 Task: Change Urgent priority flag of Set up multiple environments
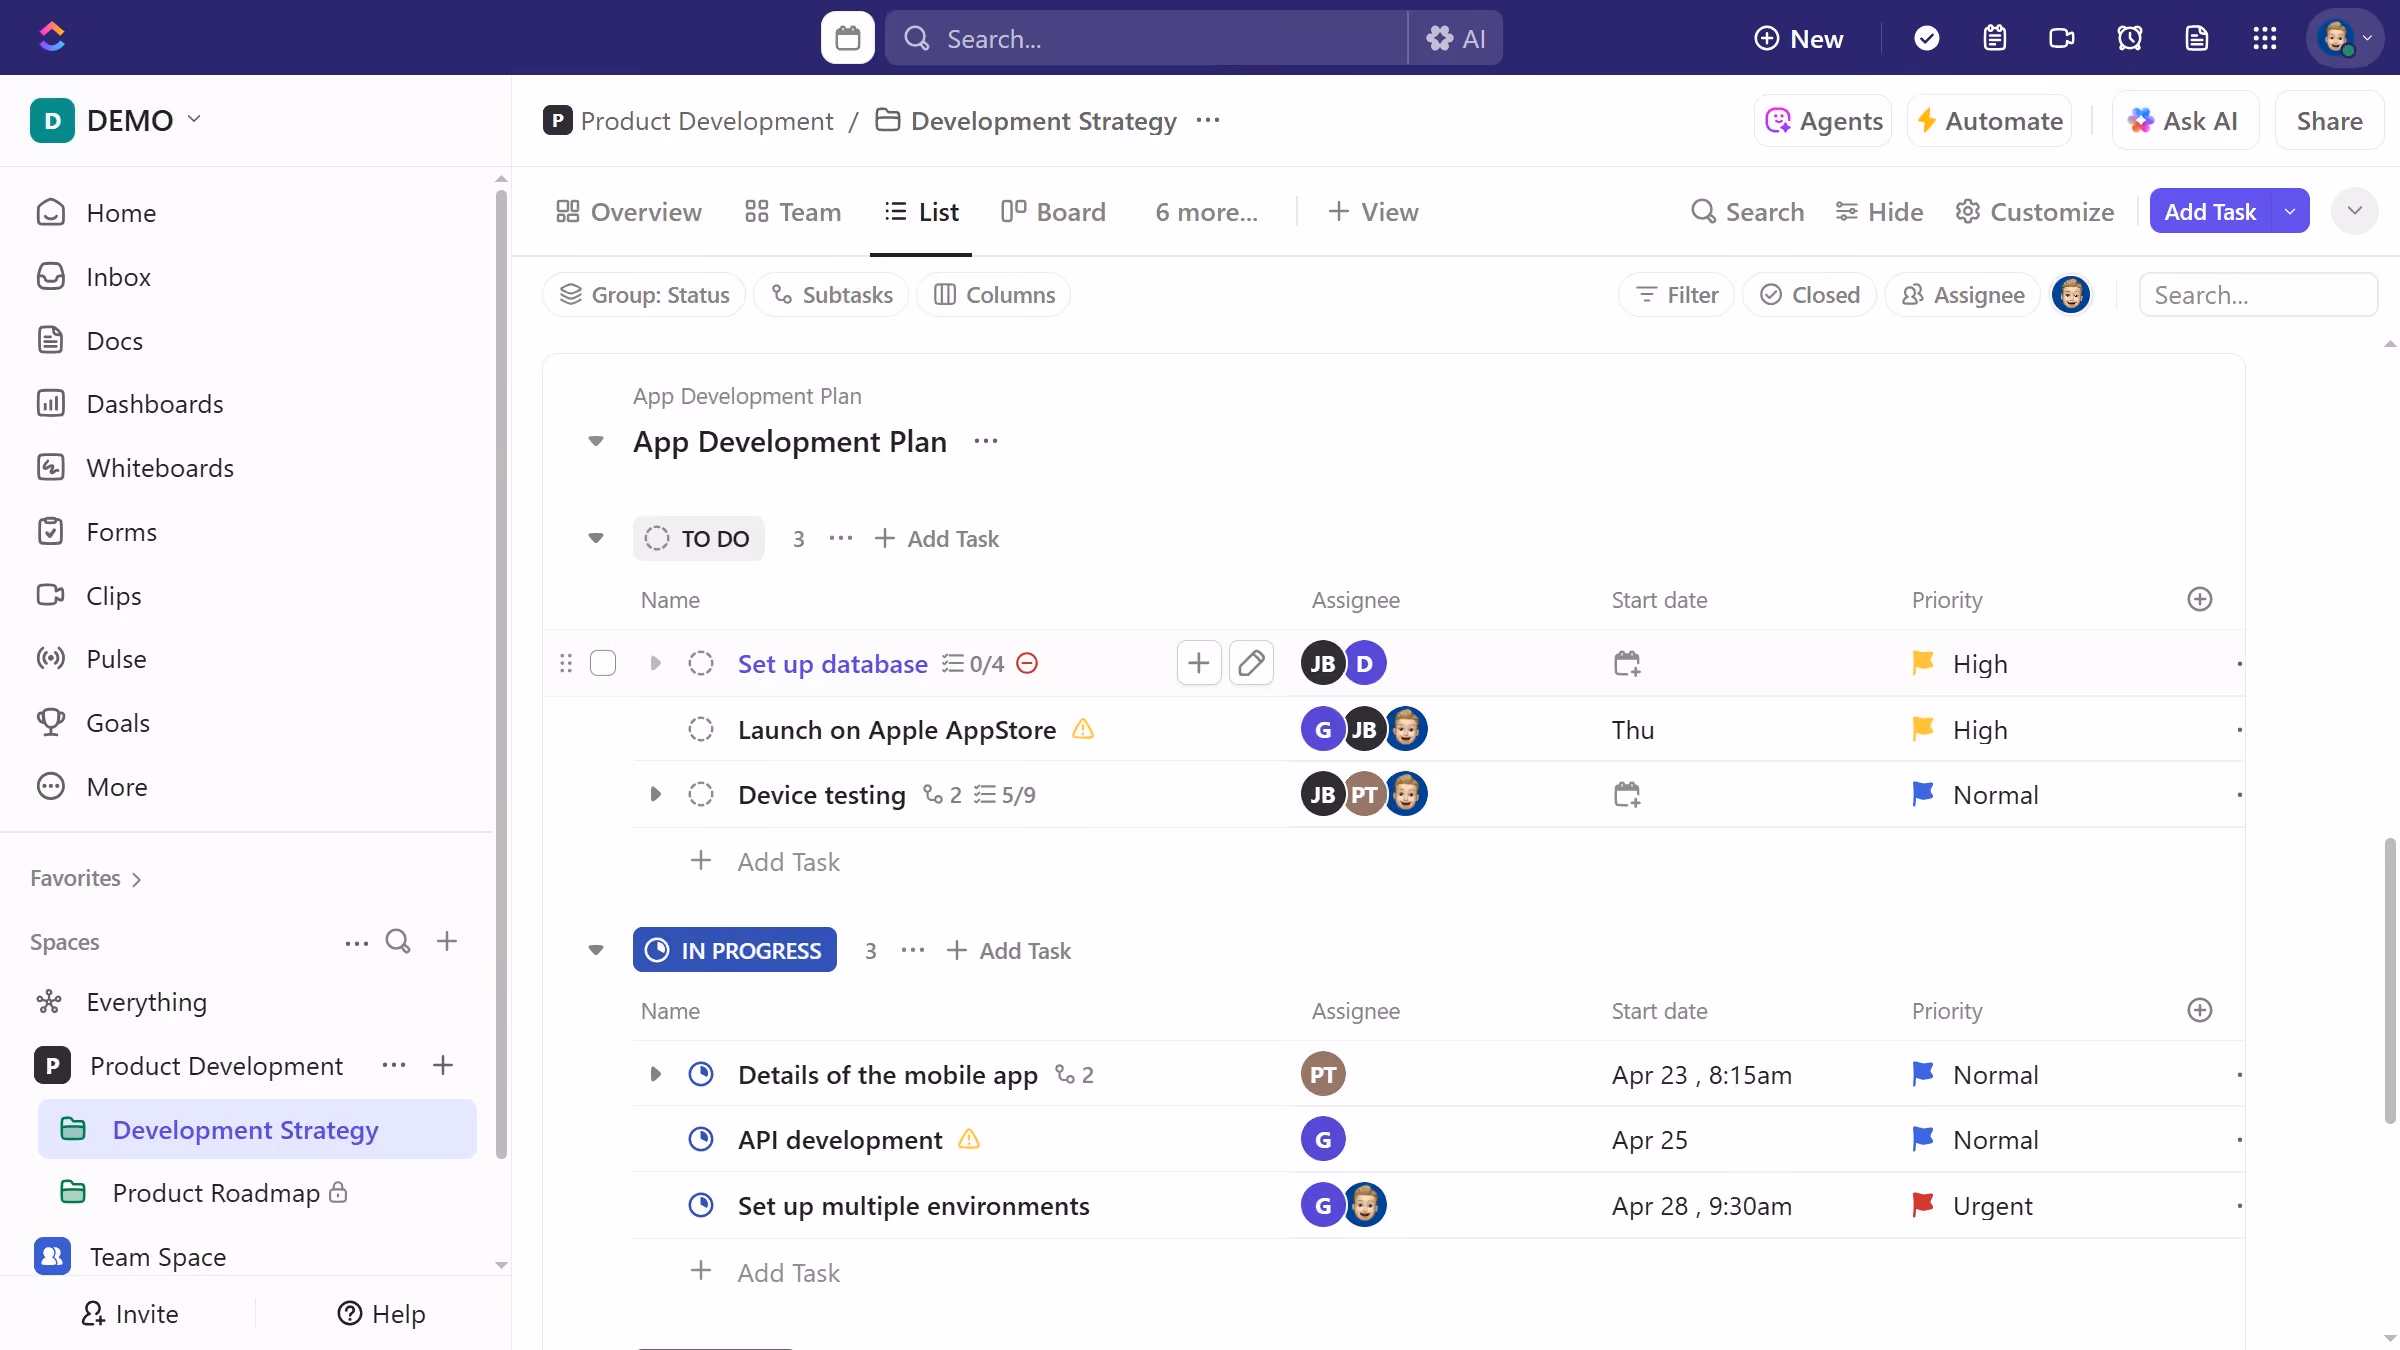(1923, 1206)
